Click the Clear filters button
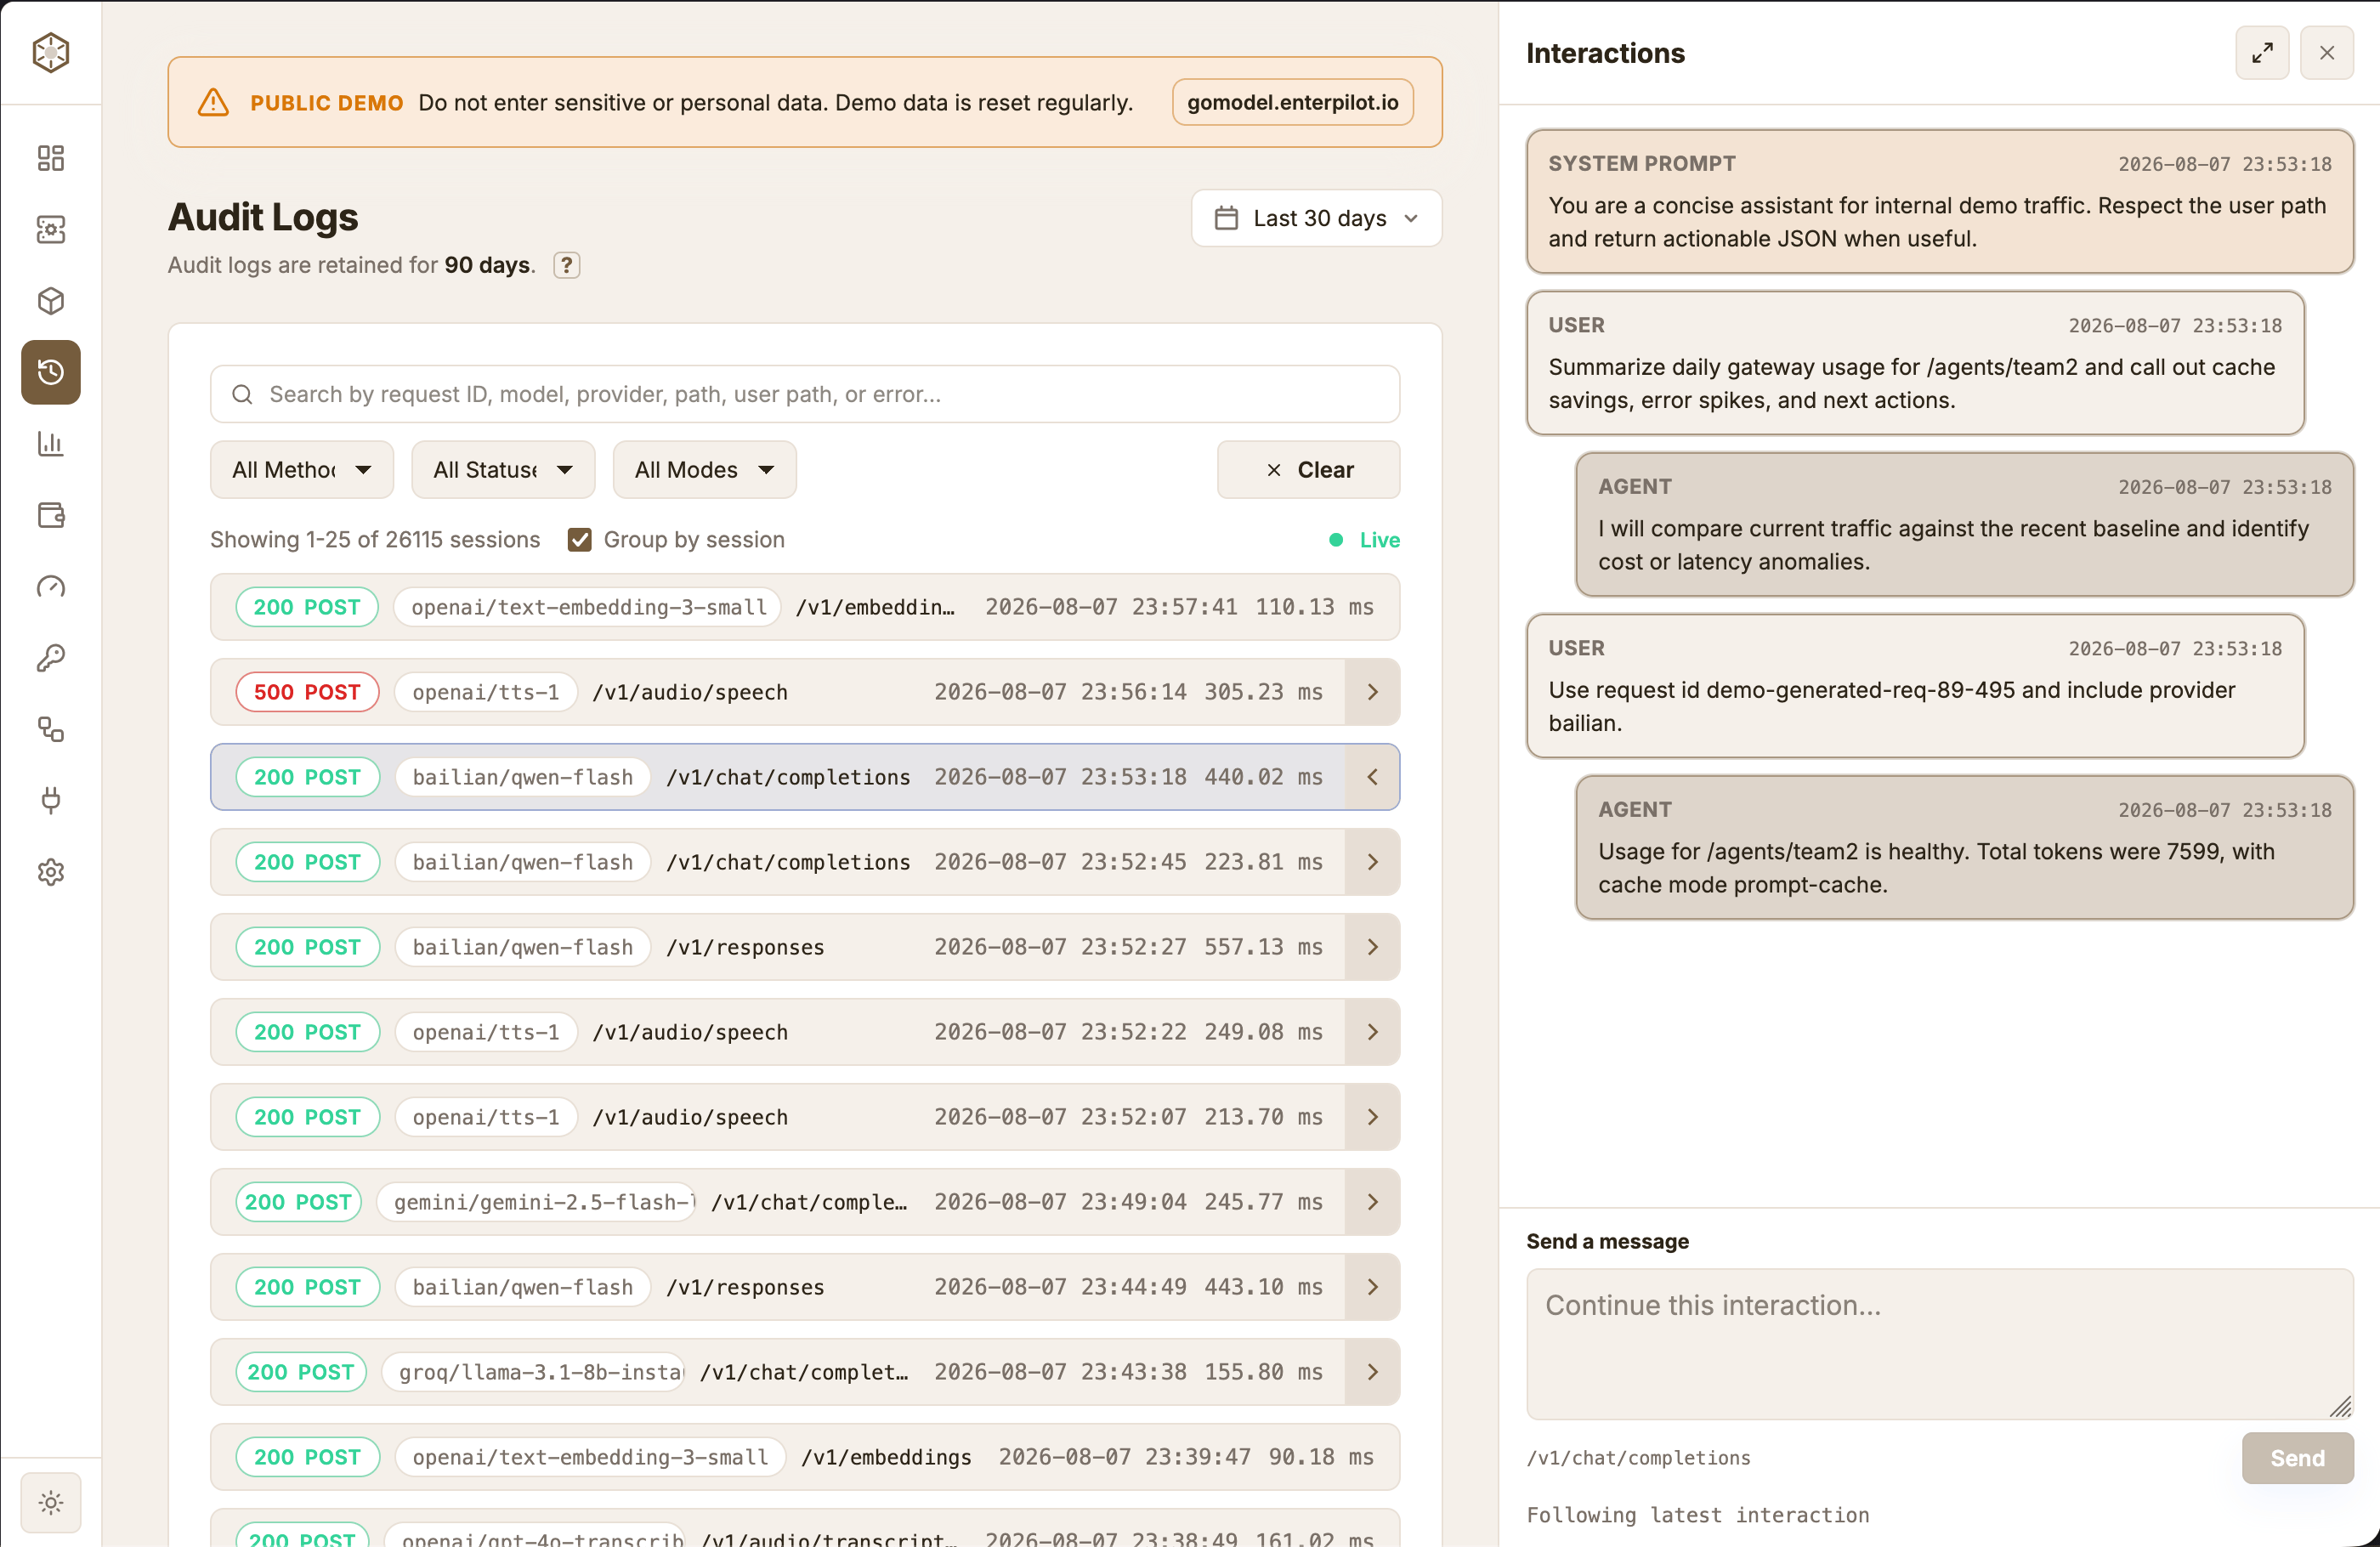This screenshot has height=1547, width=2380. point(1308,470)
